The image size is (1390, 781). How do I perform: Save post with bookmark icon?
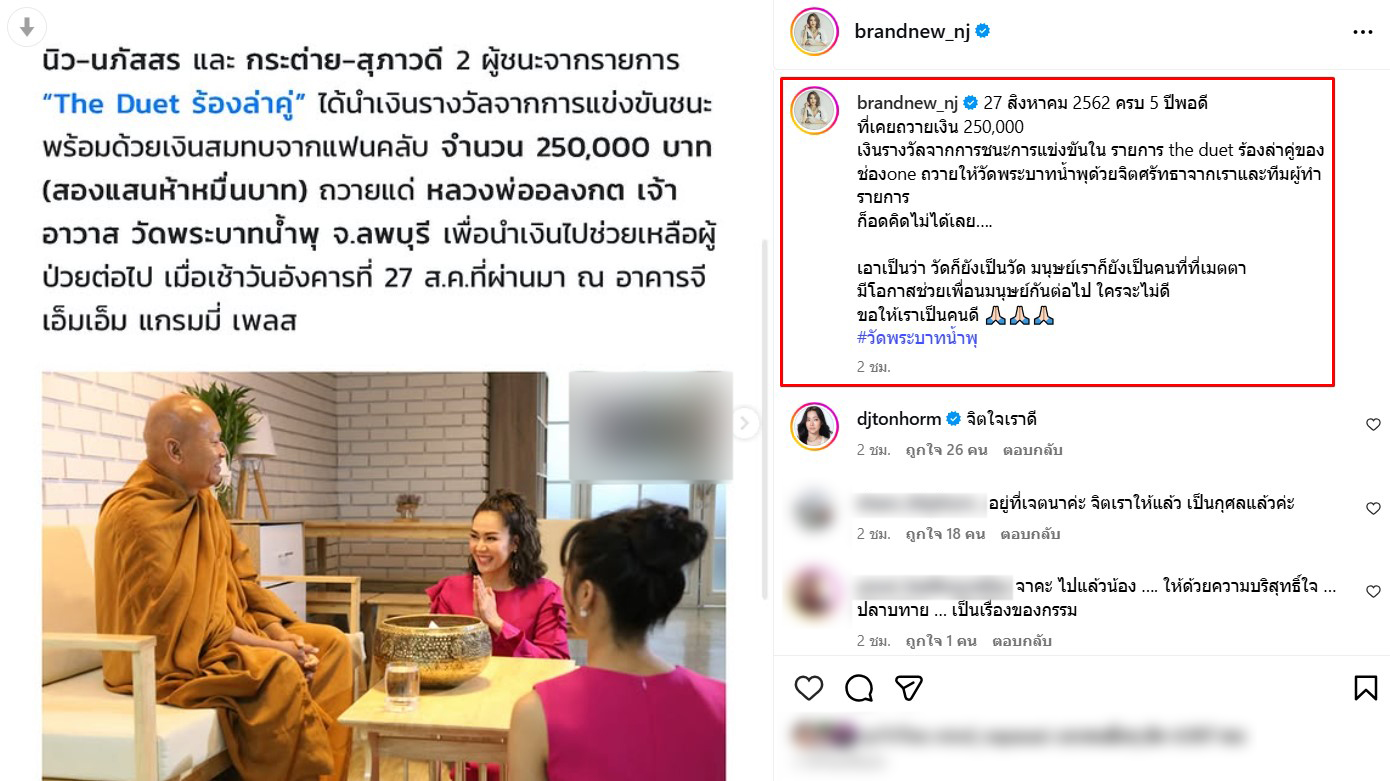[x=1365, y=688]
